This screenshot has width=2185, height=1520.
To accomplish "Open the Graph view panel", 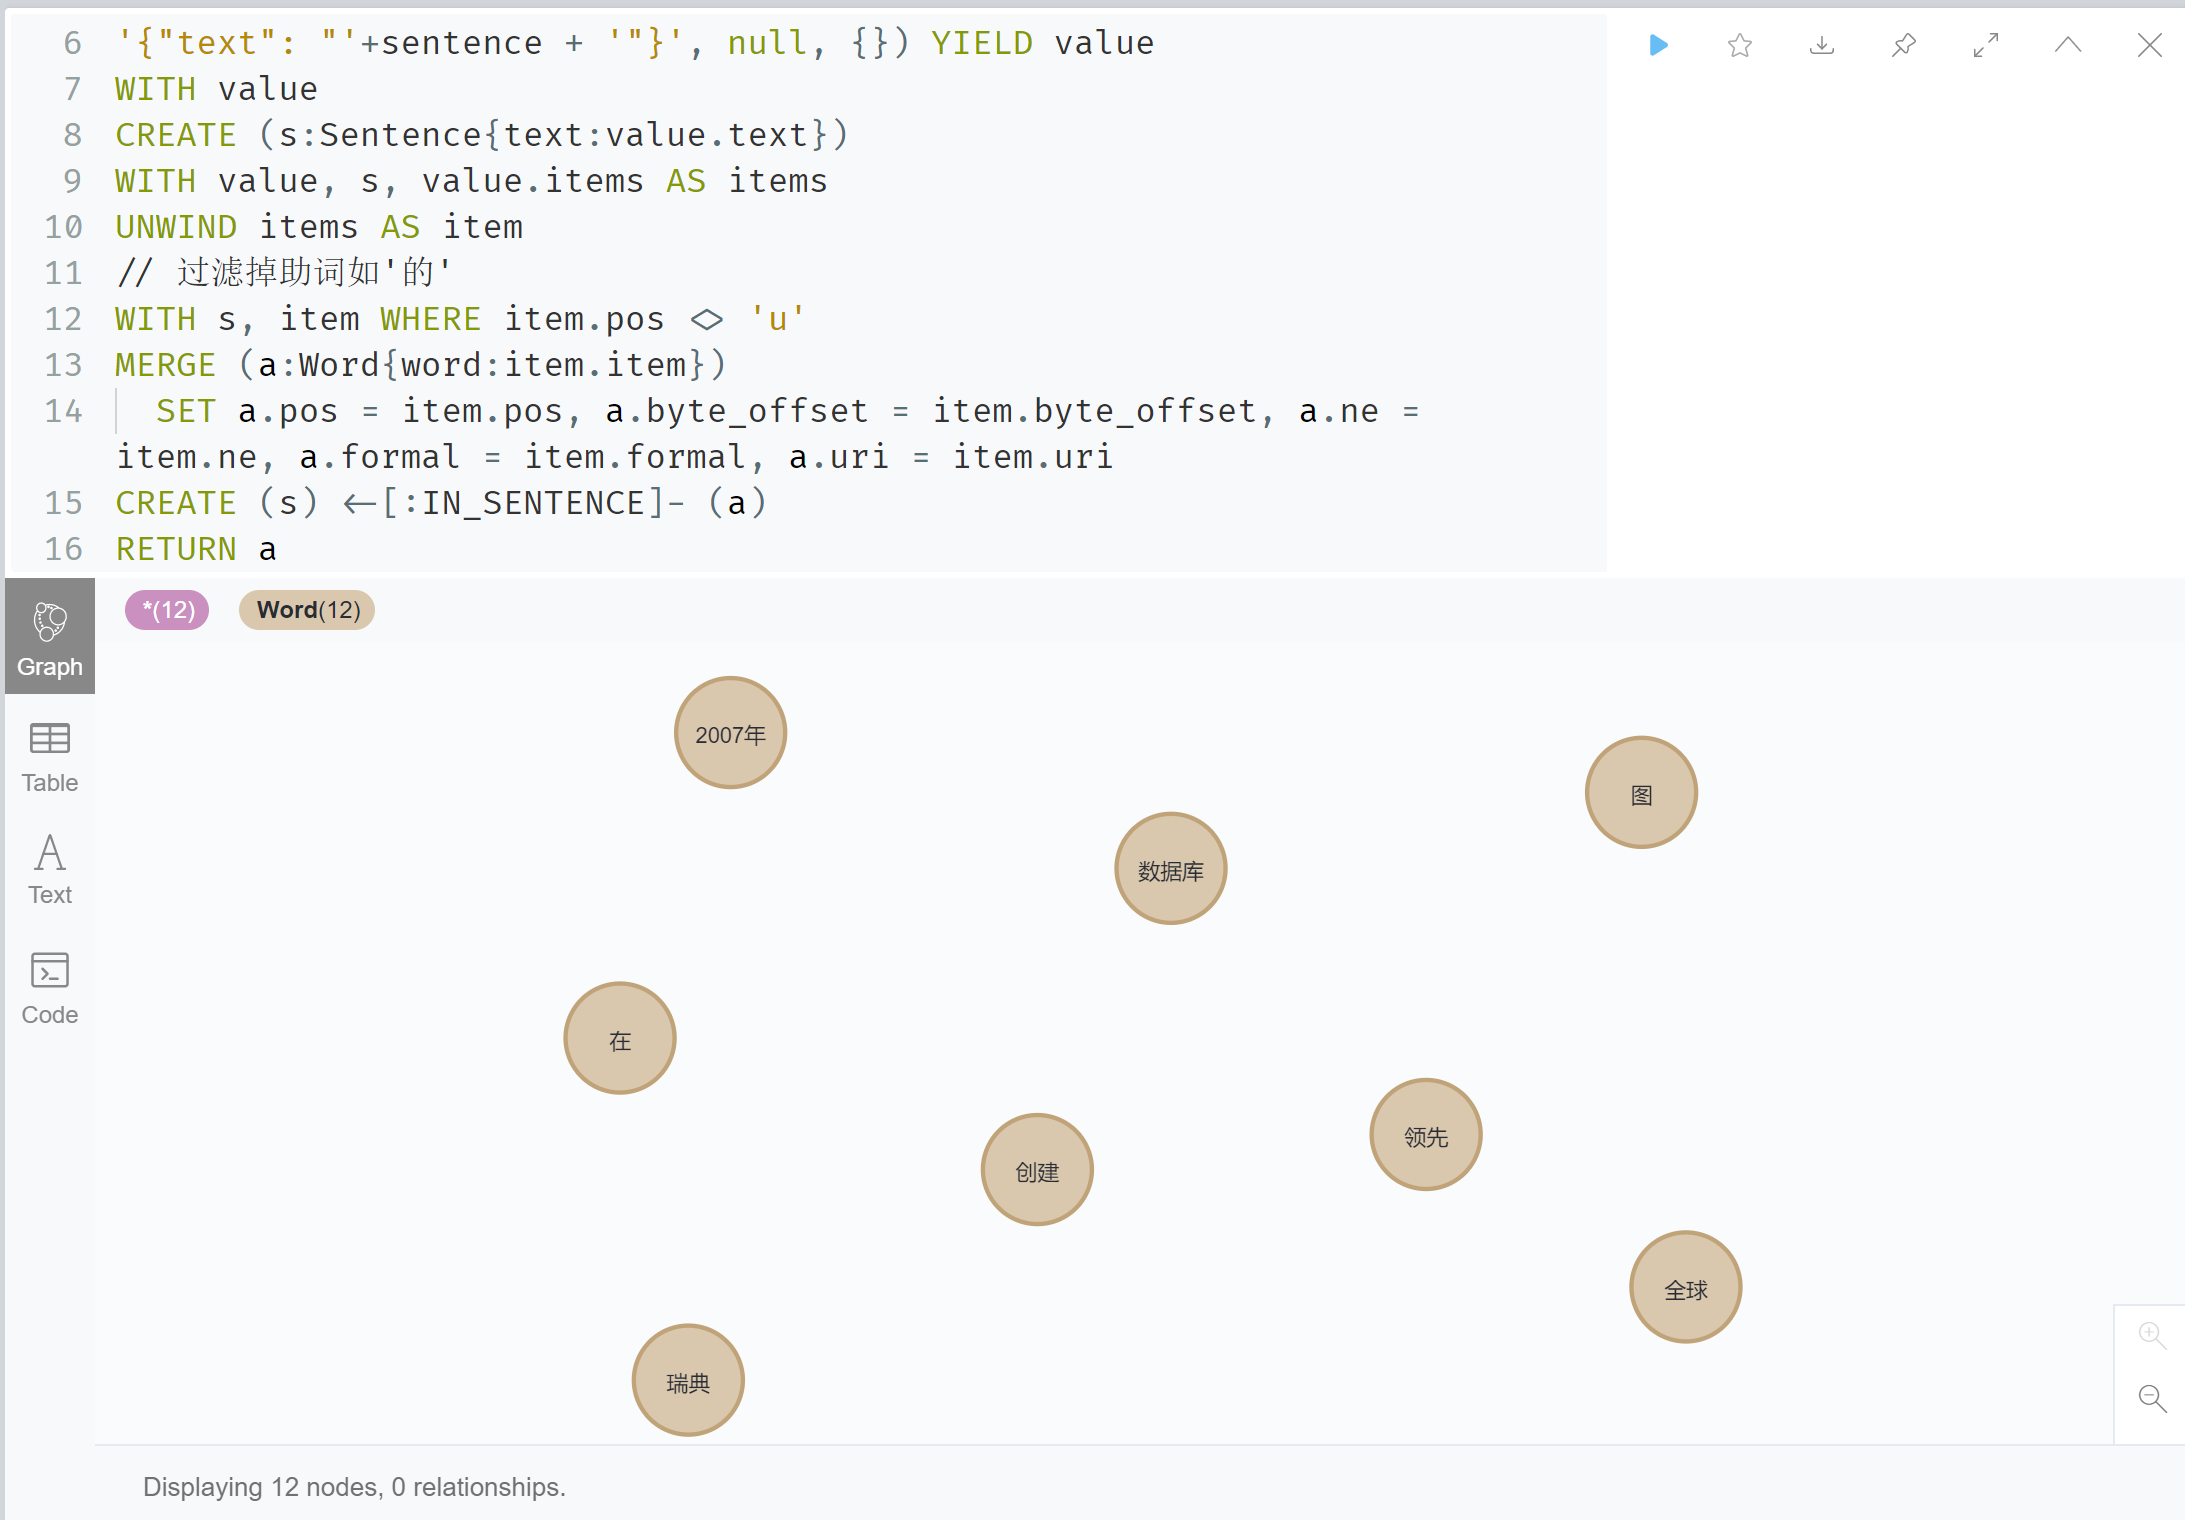I will 49,637.
